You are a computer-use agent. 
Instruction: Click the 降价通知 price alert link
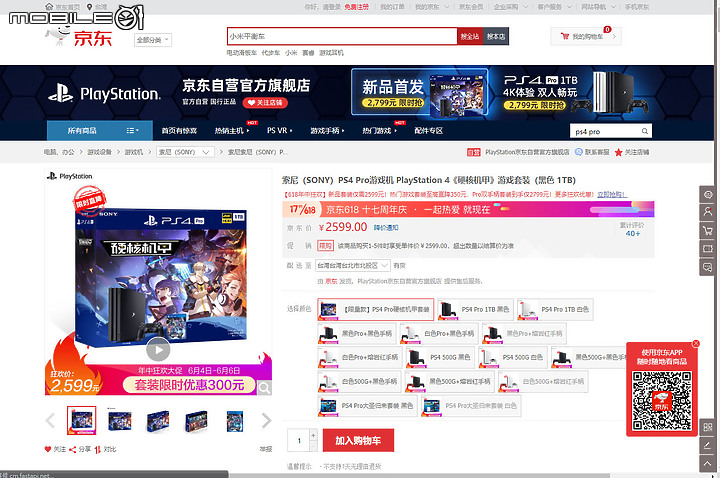pos(386,228)
